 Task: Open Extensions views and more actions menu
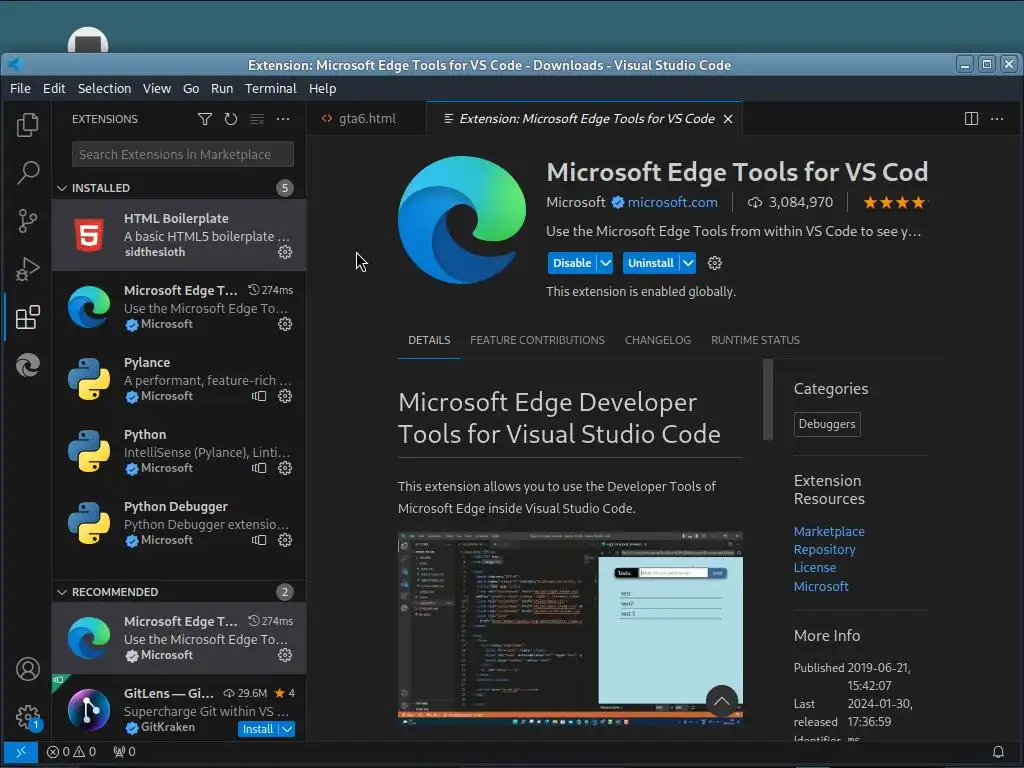283,119
